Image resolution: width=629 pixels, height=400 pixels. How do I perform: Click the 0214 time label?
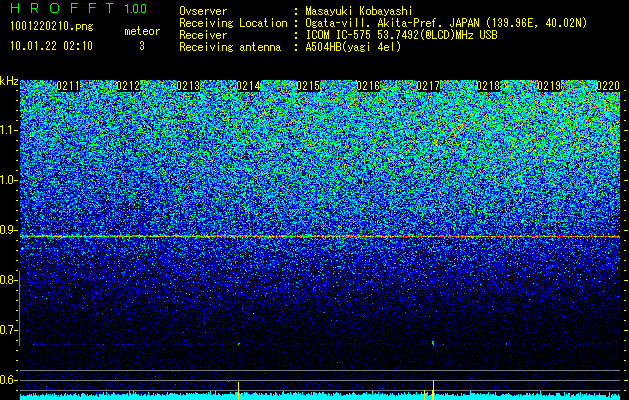point(248,86)
